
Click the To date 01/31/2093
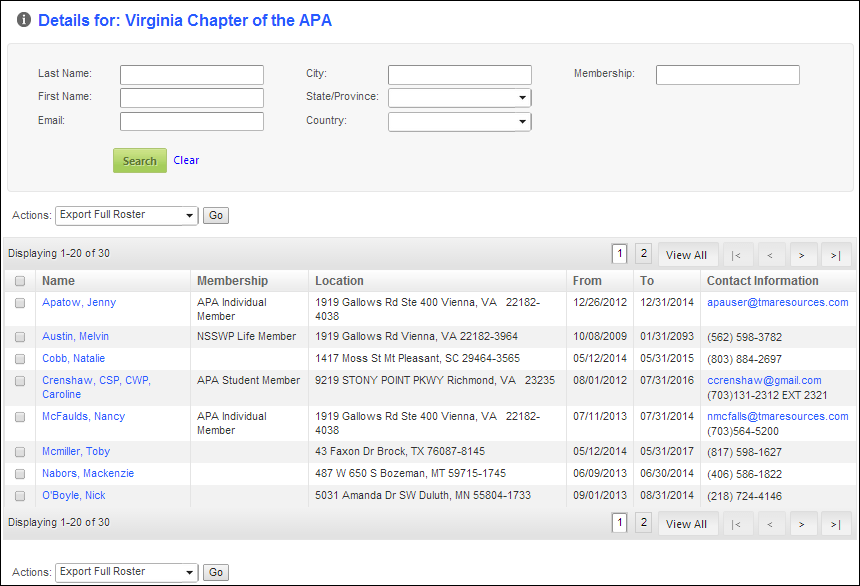pos(667,336)
